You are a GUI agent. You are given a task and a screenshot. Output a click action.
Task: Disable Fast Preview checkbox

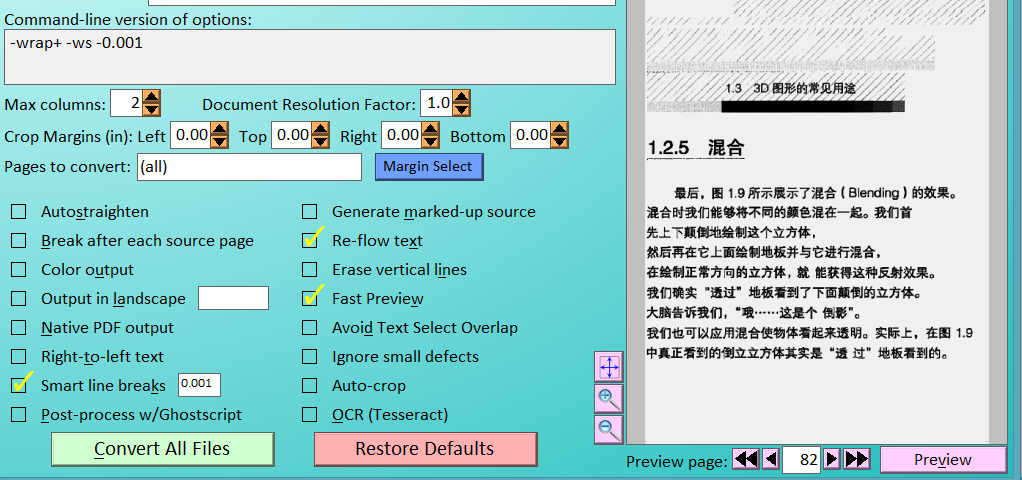click(310, 299)
